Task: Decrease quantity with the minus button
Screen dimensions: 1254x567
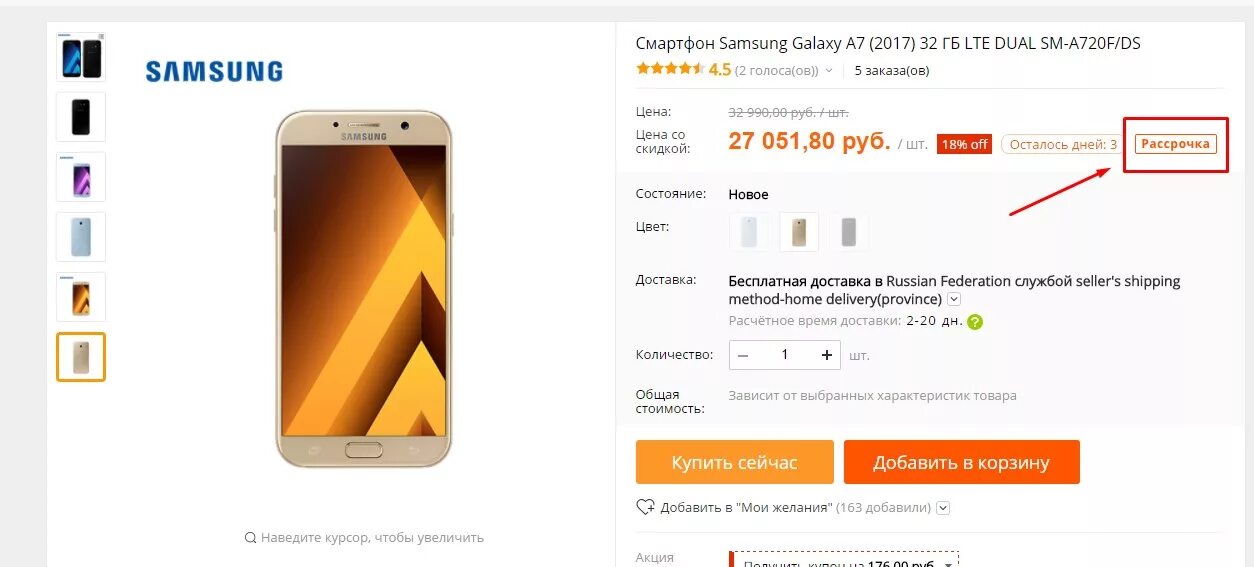Action: pyautogui.click(x=743, y=355)
